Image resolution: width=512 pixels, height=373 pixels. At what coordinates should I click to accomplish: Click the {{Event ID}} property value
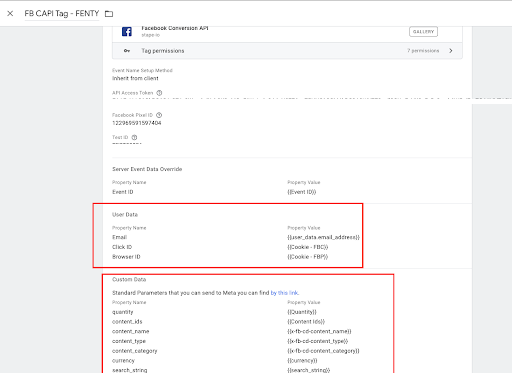(302, 192)
